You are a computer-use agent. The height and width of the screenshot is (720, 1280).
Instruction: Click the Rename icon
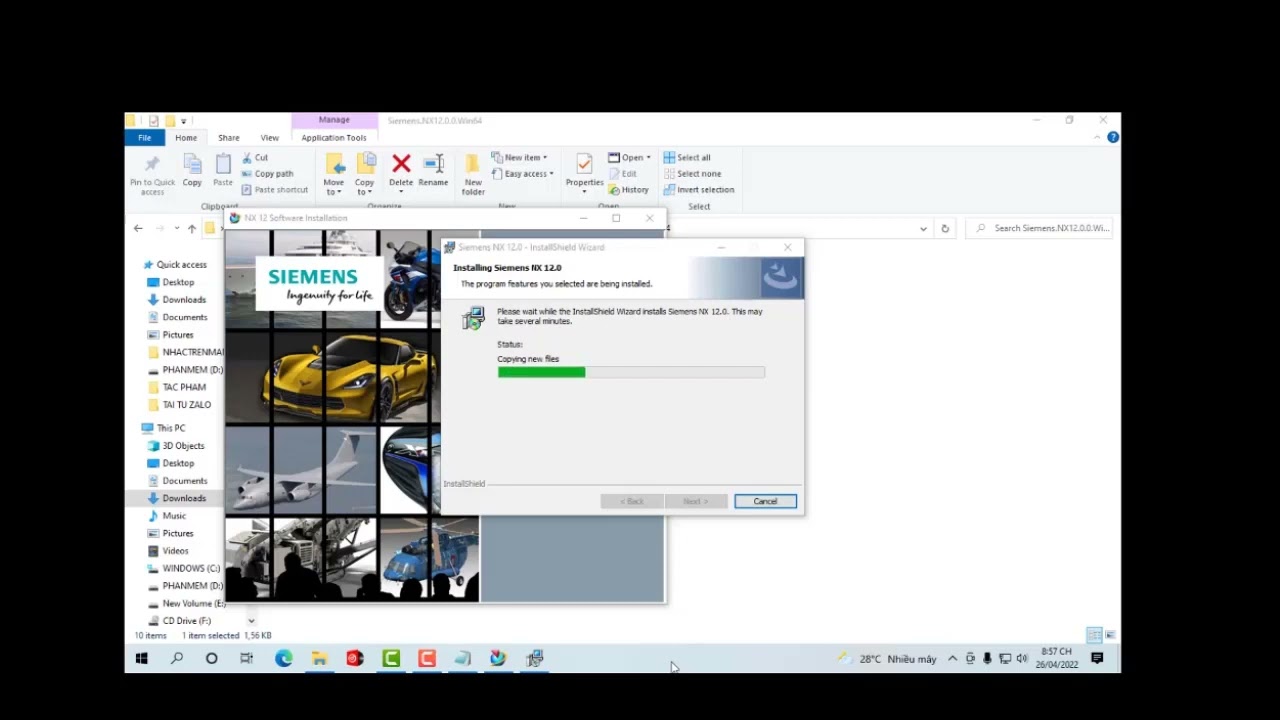(x=433, y=163)
